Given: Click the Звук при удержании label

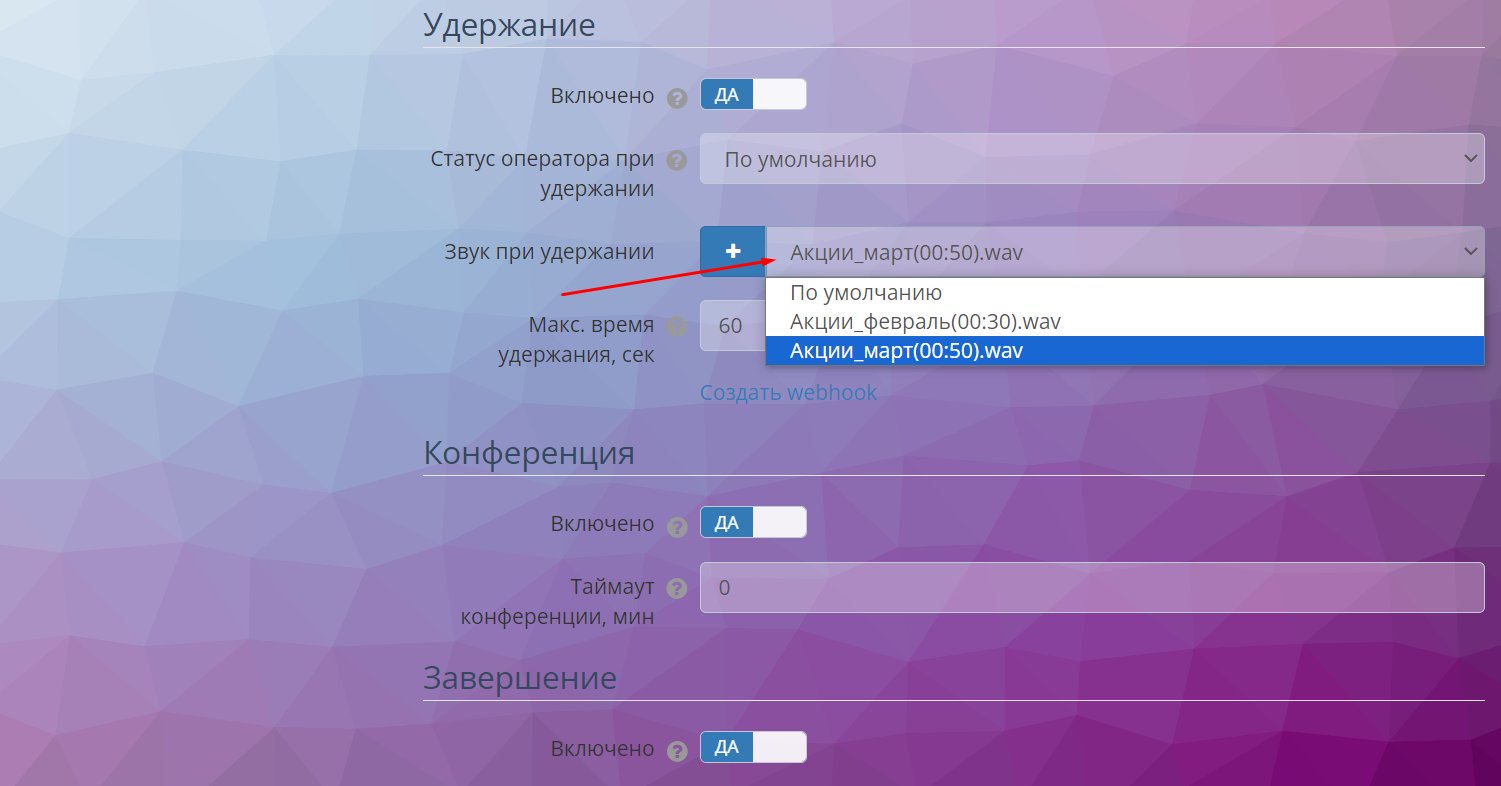Looking at the screenshot, I should (x=549, y=252).
